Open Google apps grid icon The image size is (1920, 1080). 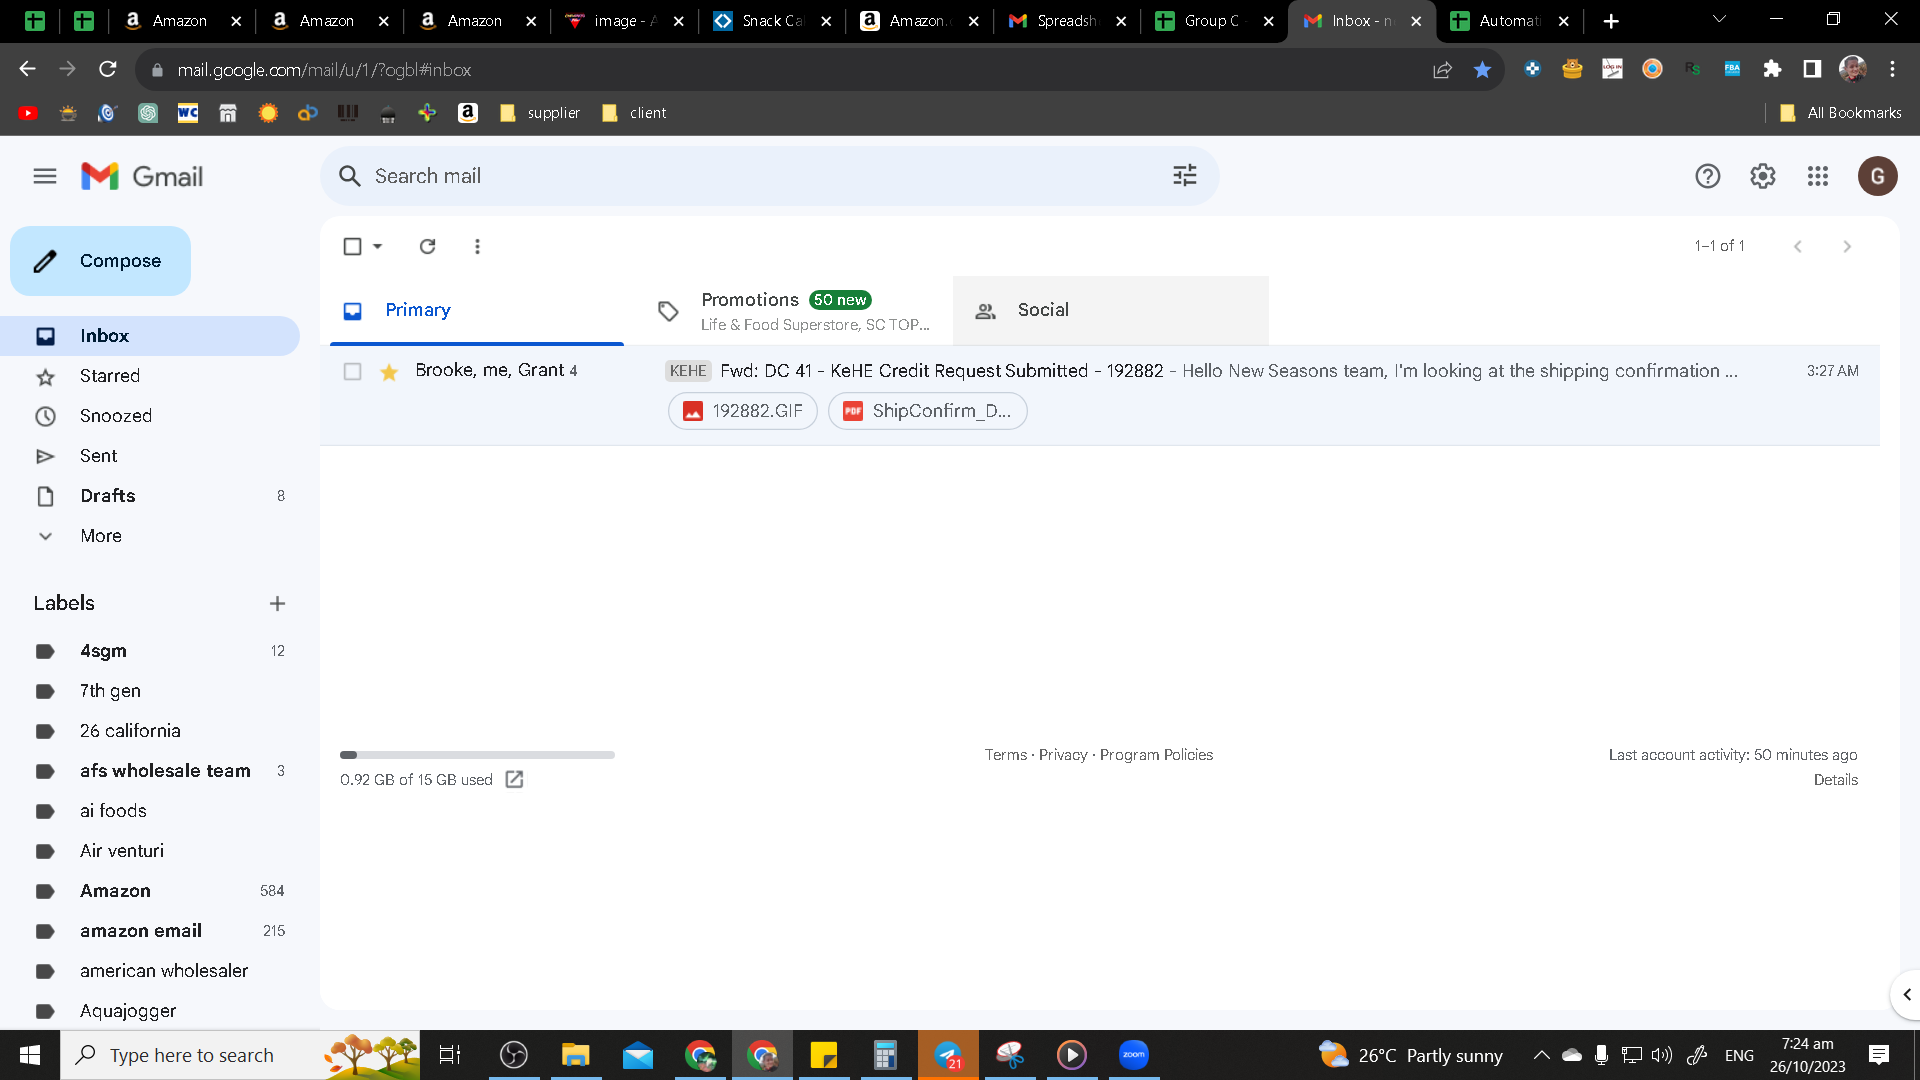click(x=1818, y=176)
